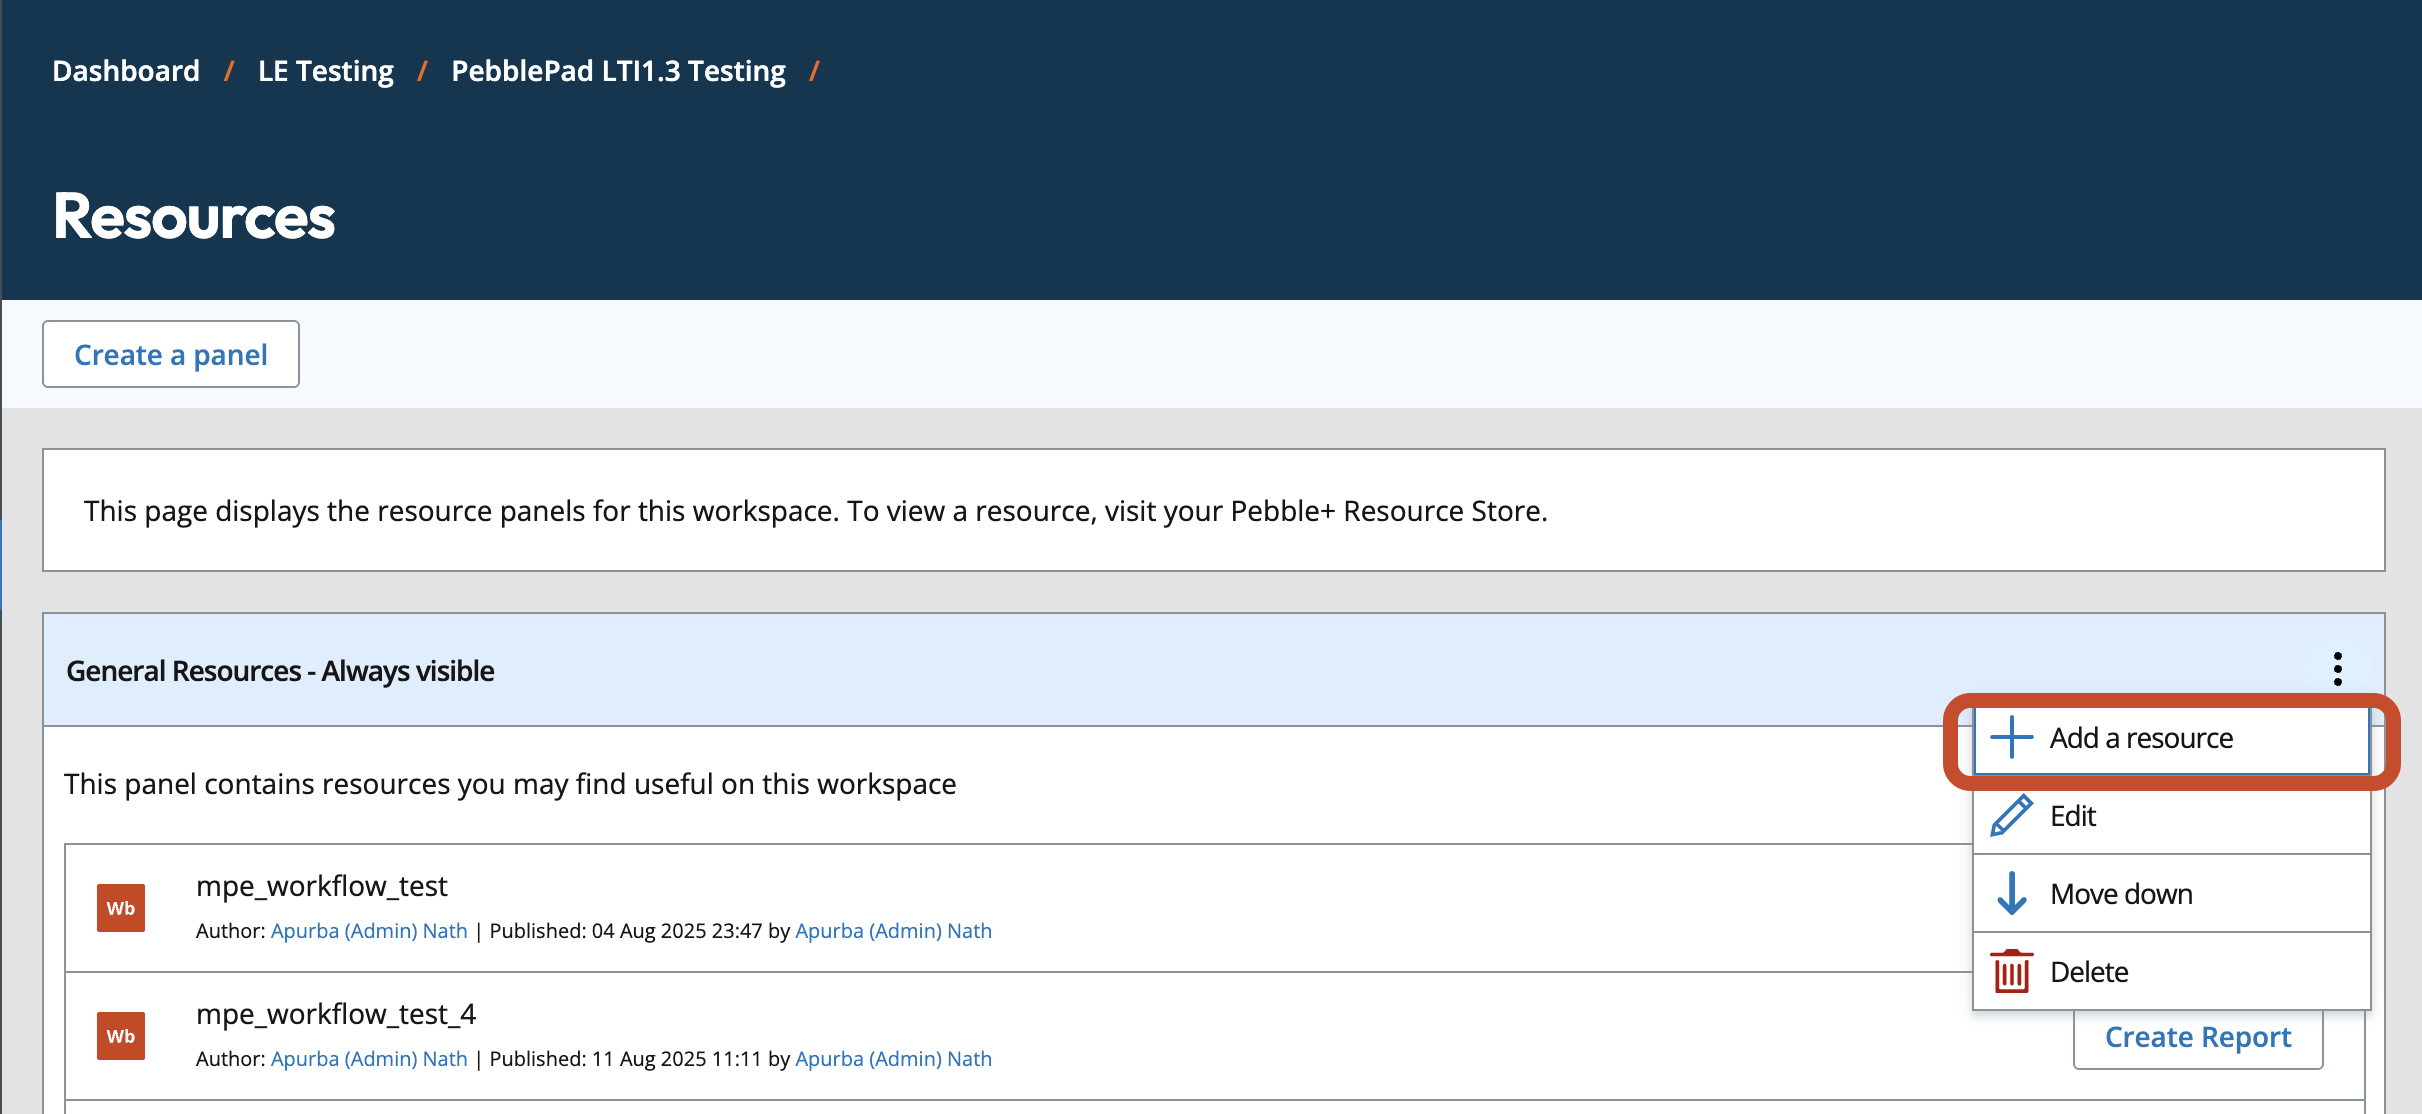
Task: Go to Dashboard breadcrumb link
Action: 126,71
